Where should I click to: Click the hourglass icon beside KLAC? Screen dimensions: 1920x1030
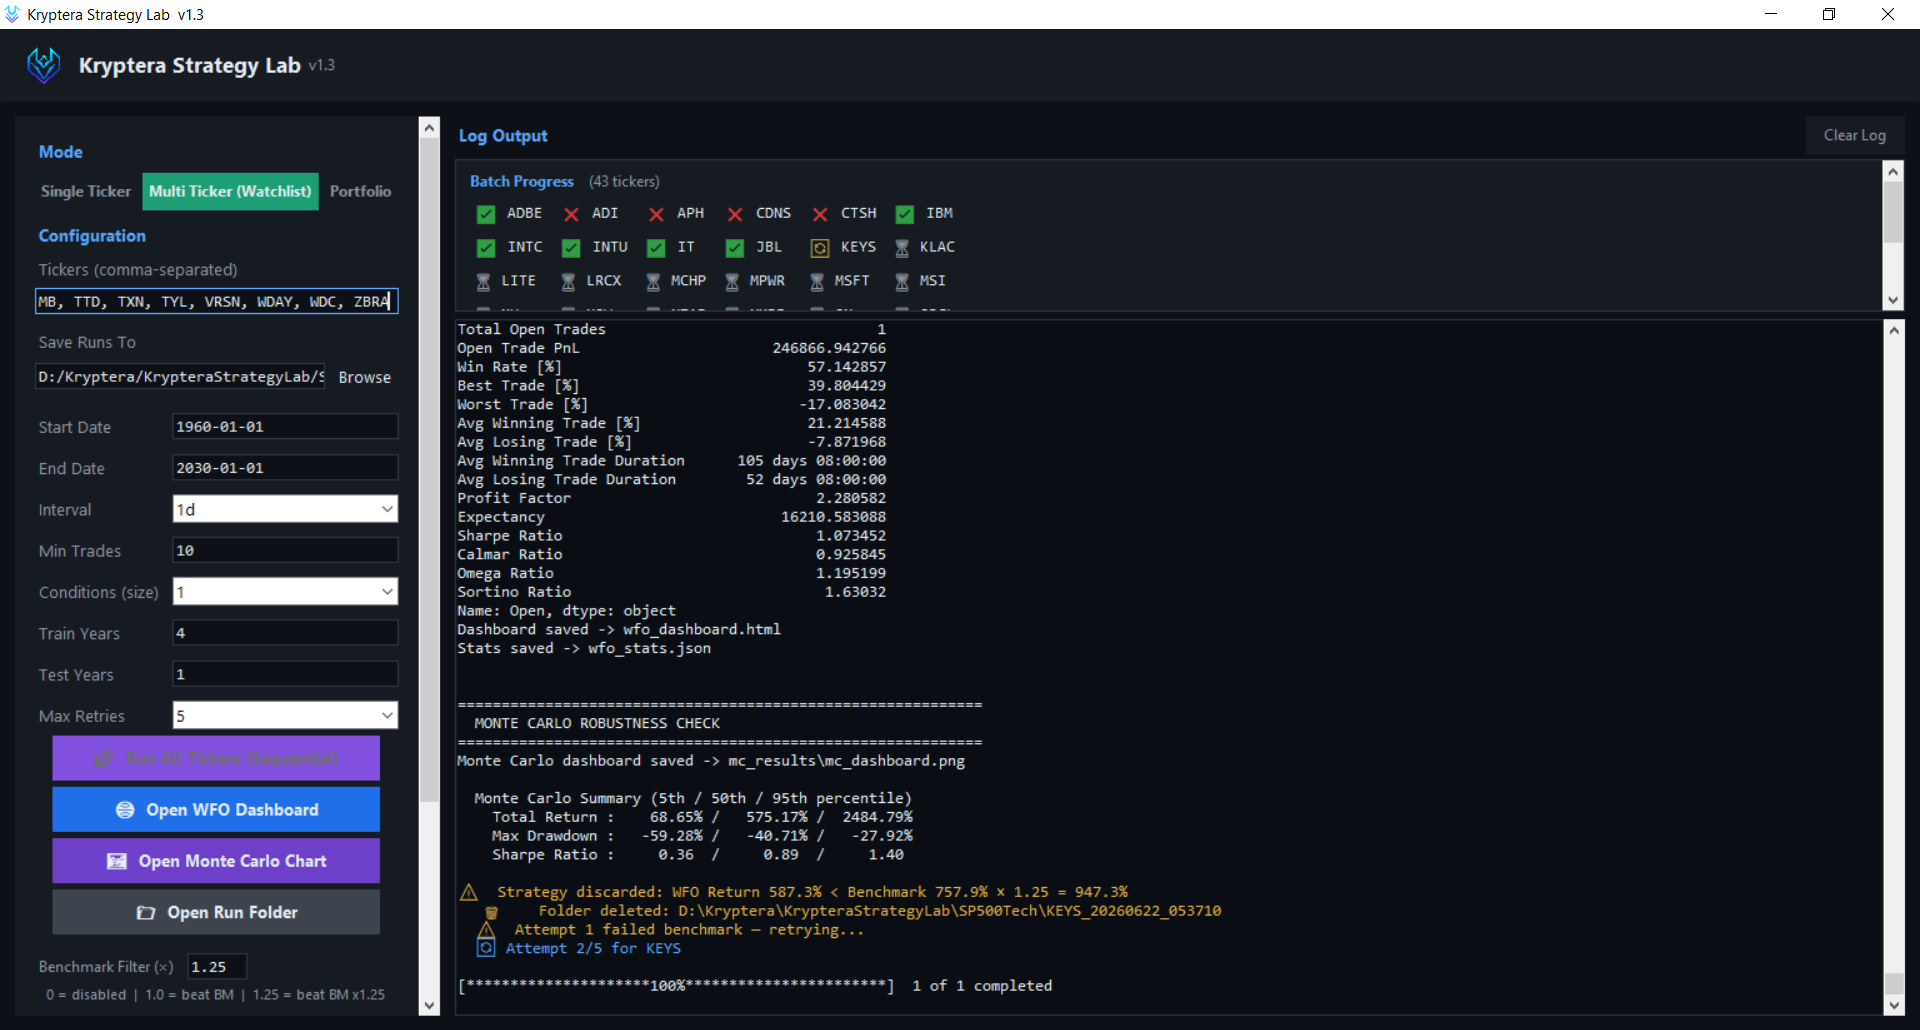point(902,248)
